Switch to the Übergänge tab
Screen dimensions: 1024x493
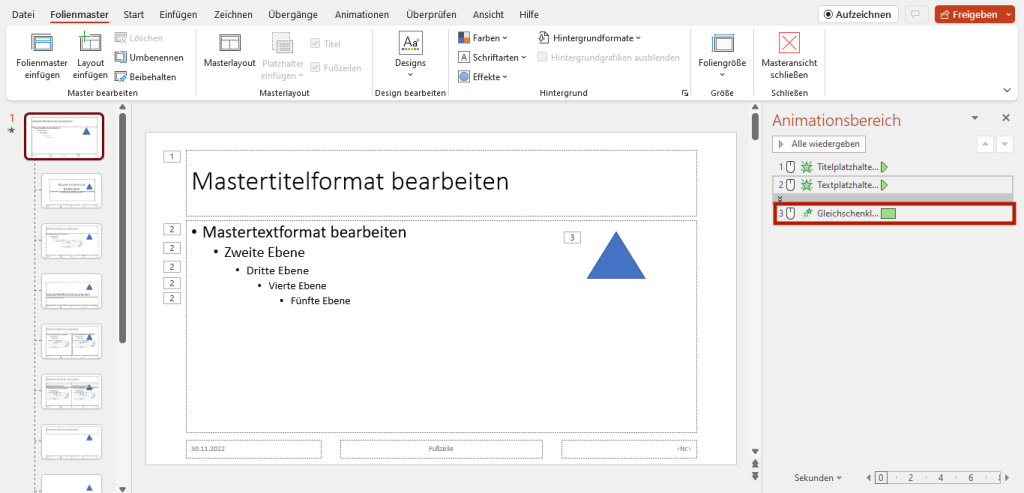point(293,14)
